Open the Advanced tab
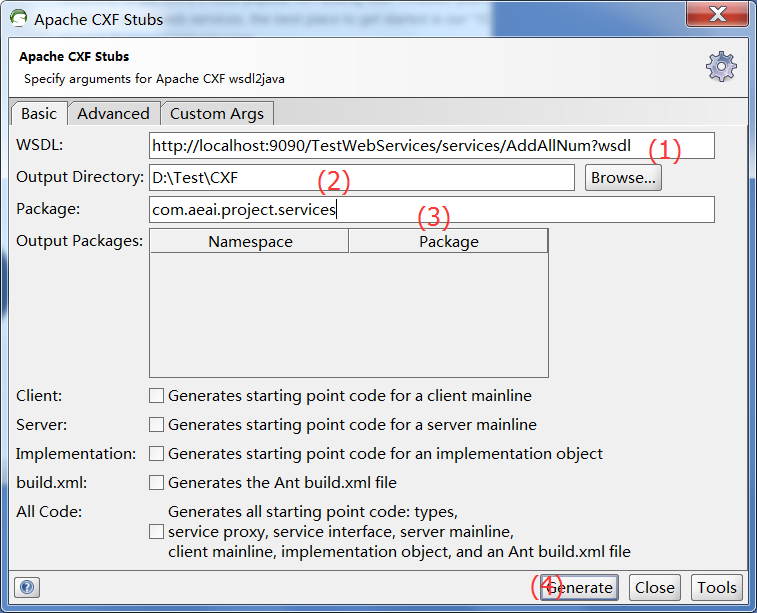This screenshot has height=613, width=757. point(114,114)
